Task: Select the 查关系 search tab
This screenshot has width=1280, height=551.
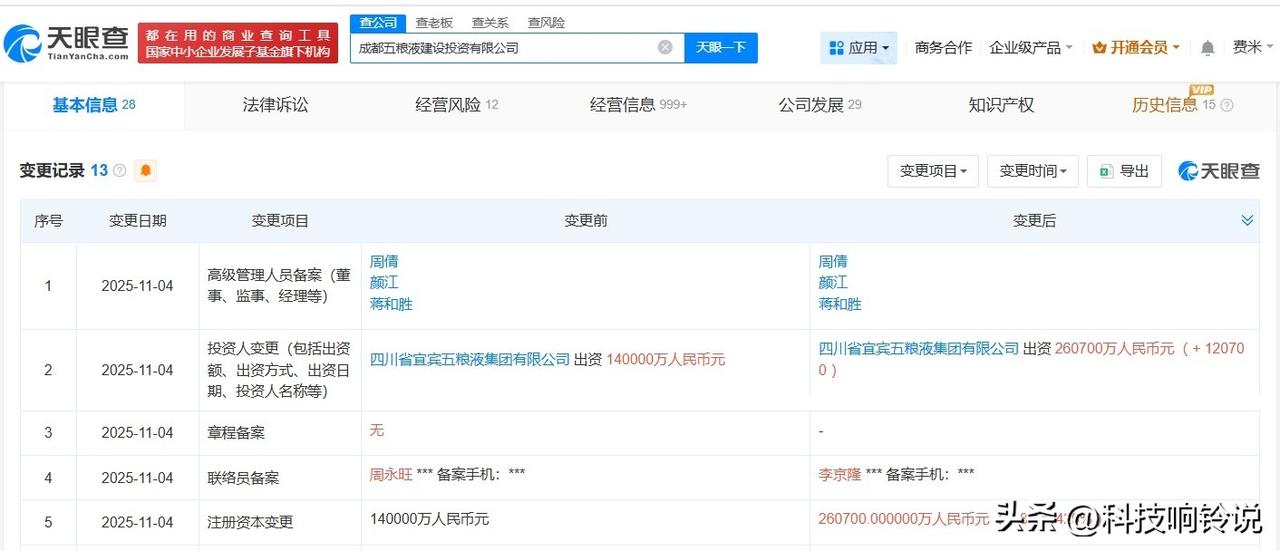Action: pos(490,22)
